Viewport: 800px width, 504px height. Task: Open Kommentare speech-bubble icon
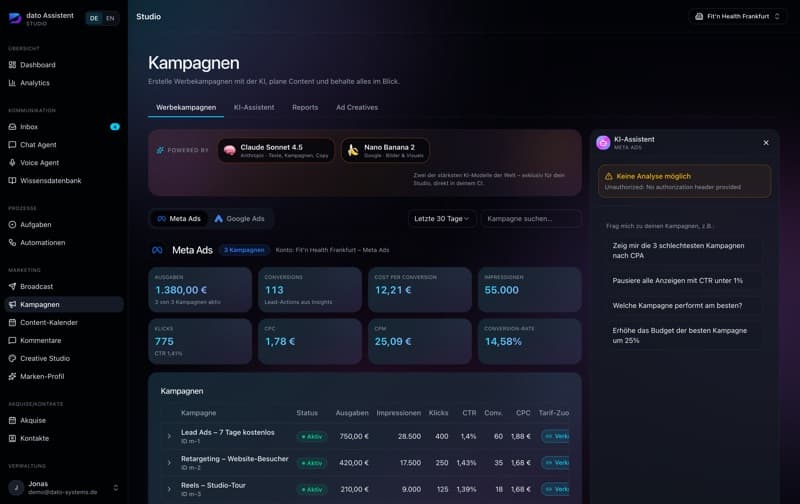pyautogui.click(x=12, y=340)
